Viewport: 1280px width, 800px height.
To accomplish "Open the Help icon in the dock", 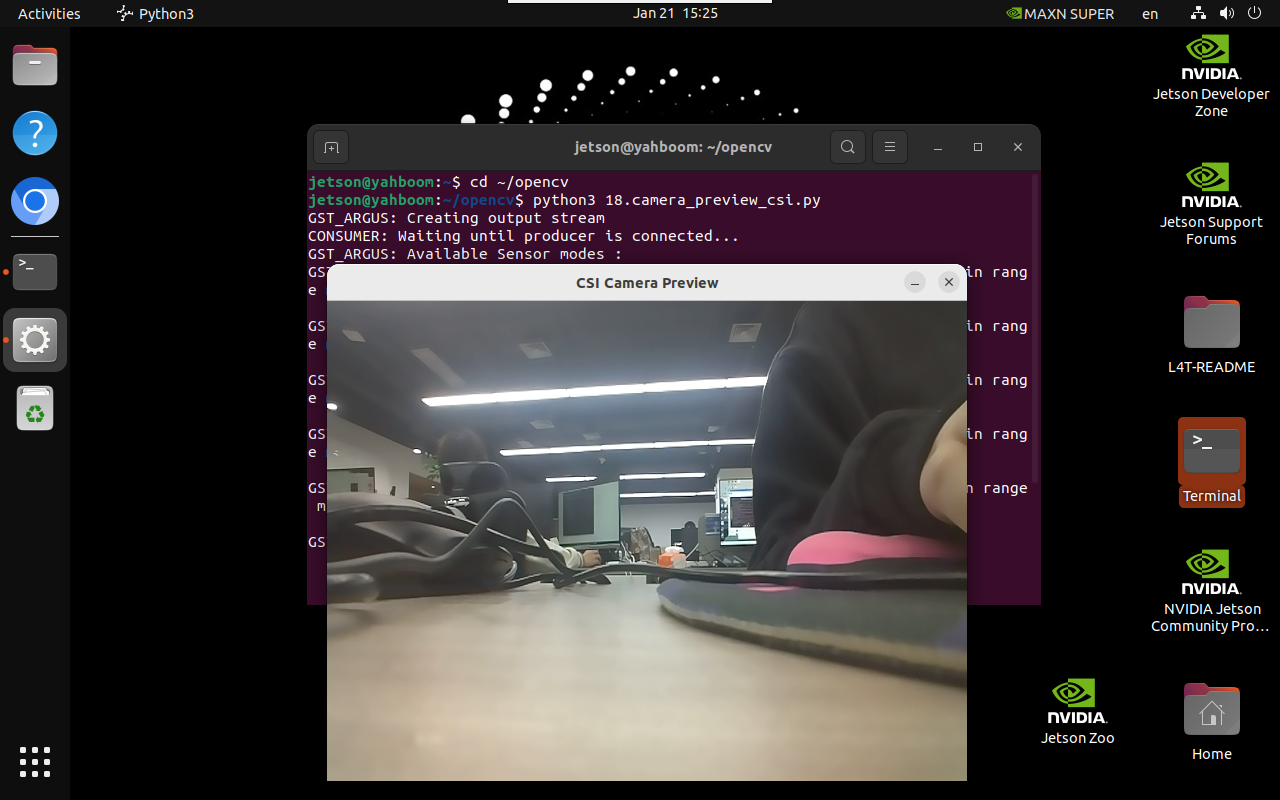I will pyautogui.click(x=35, y=133).
